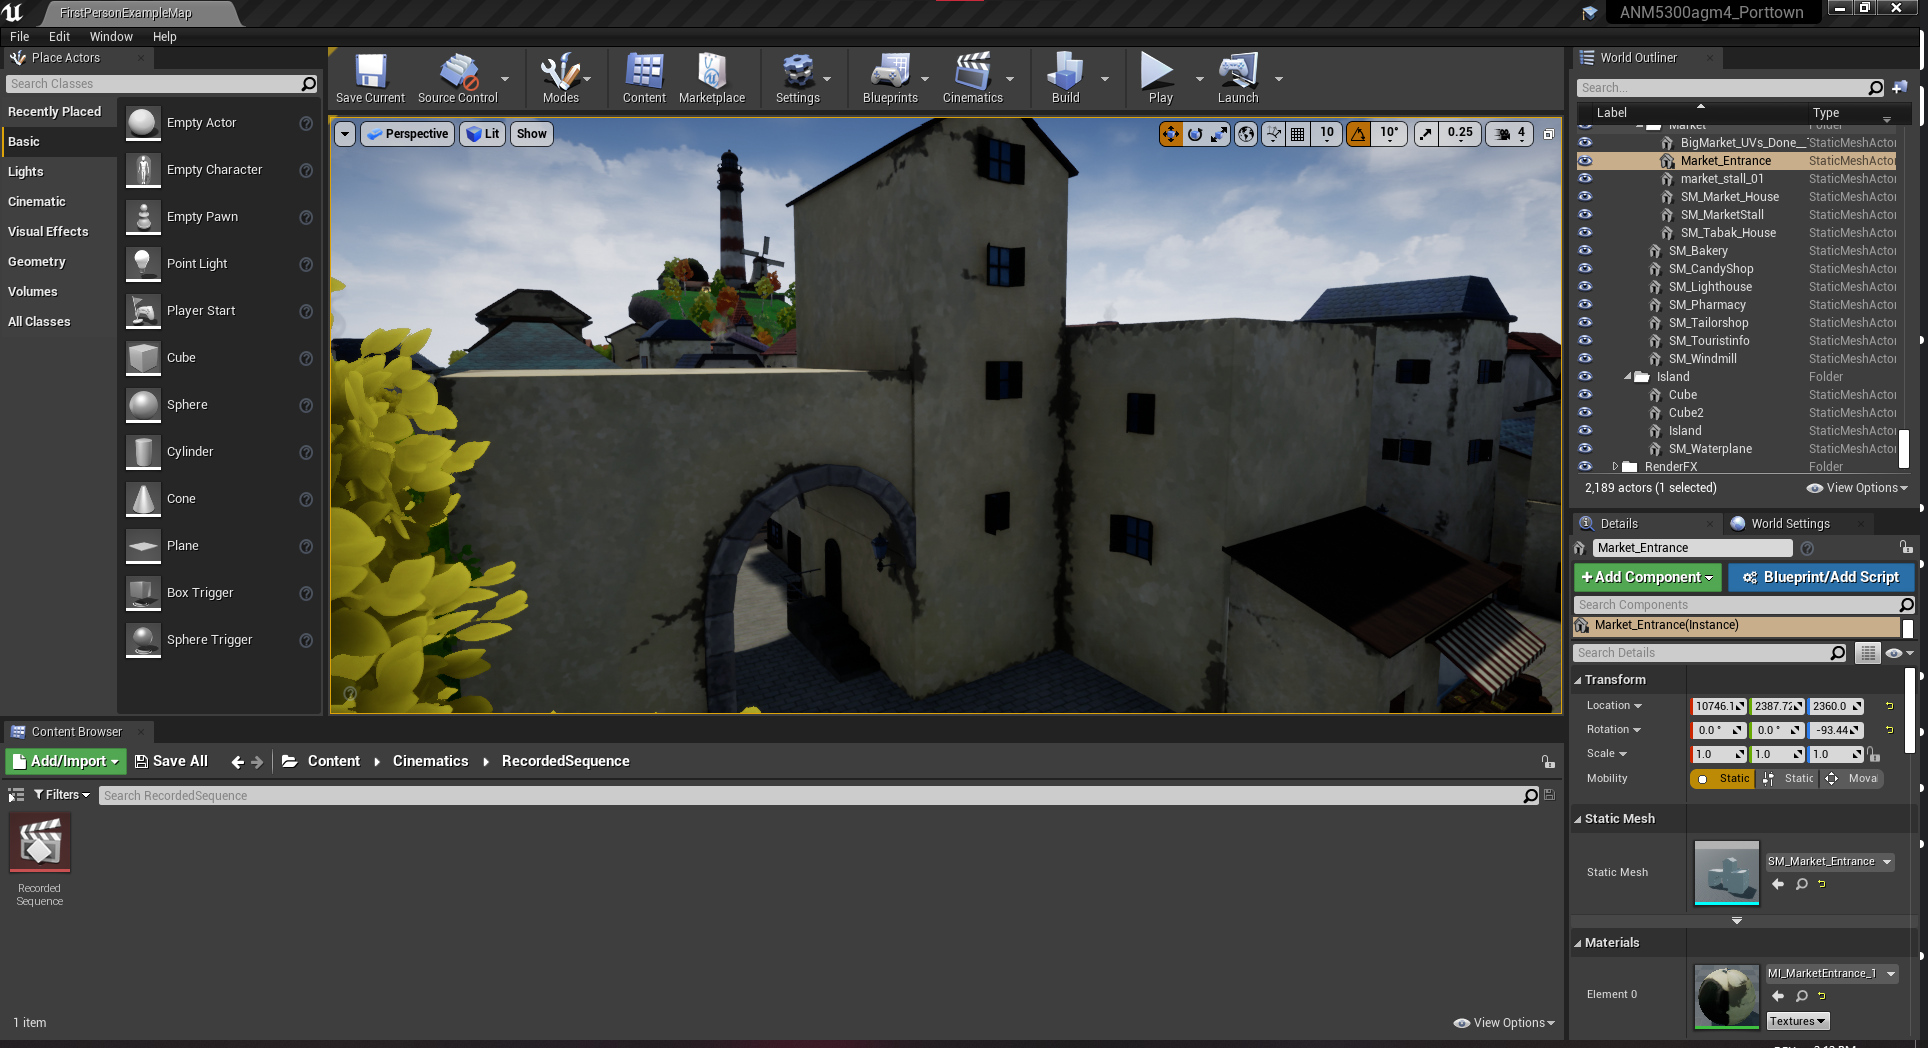Hide the SM_Lighthouse actor eye icon

[x=1585, y=287]
